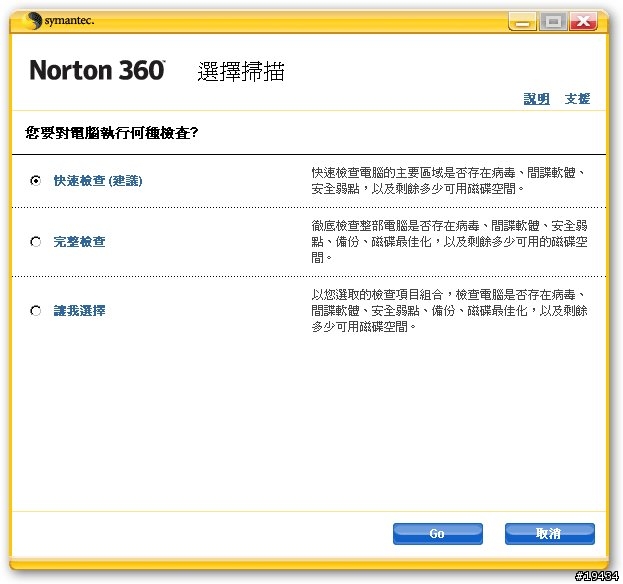Open the 支援 support link
Image resolution: width=623 pixels, height=584 pixels.
click(x=577, y=98)
